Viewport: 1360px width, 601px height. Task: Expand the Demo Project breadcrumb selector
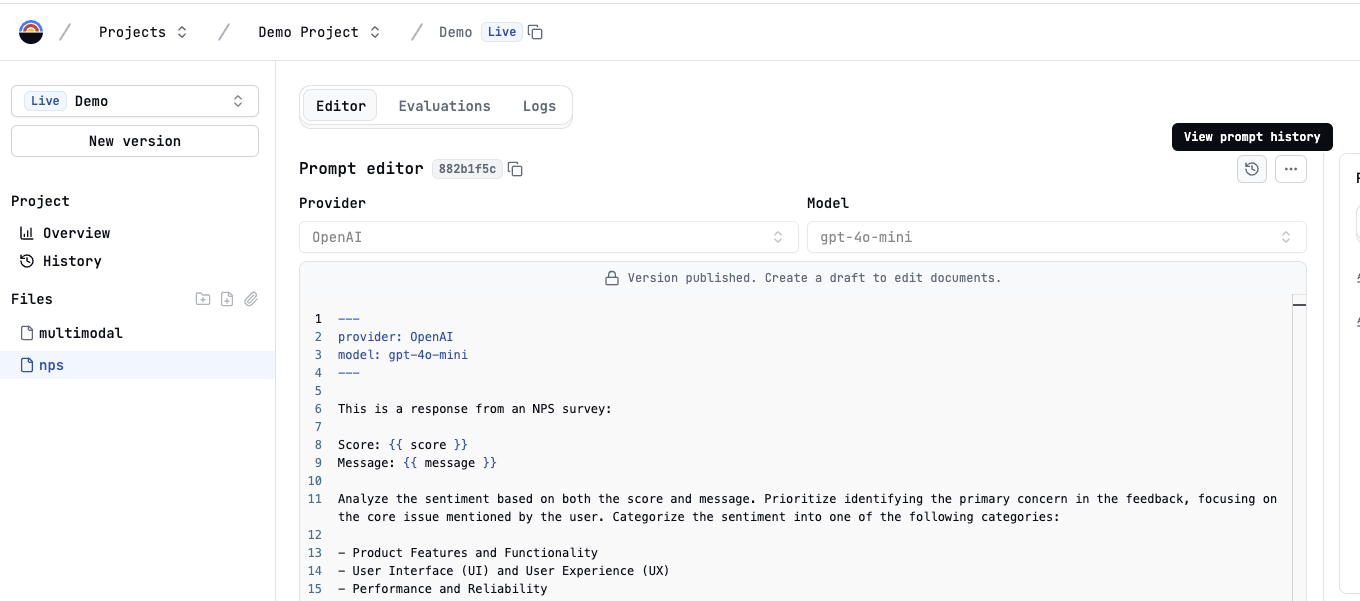click(319, 32)
